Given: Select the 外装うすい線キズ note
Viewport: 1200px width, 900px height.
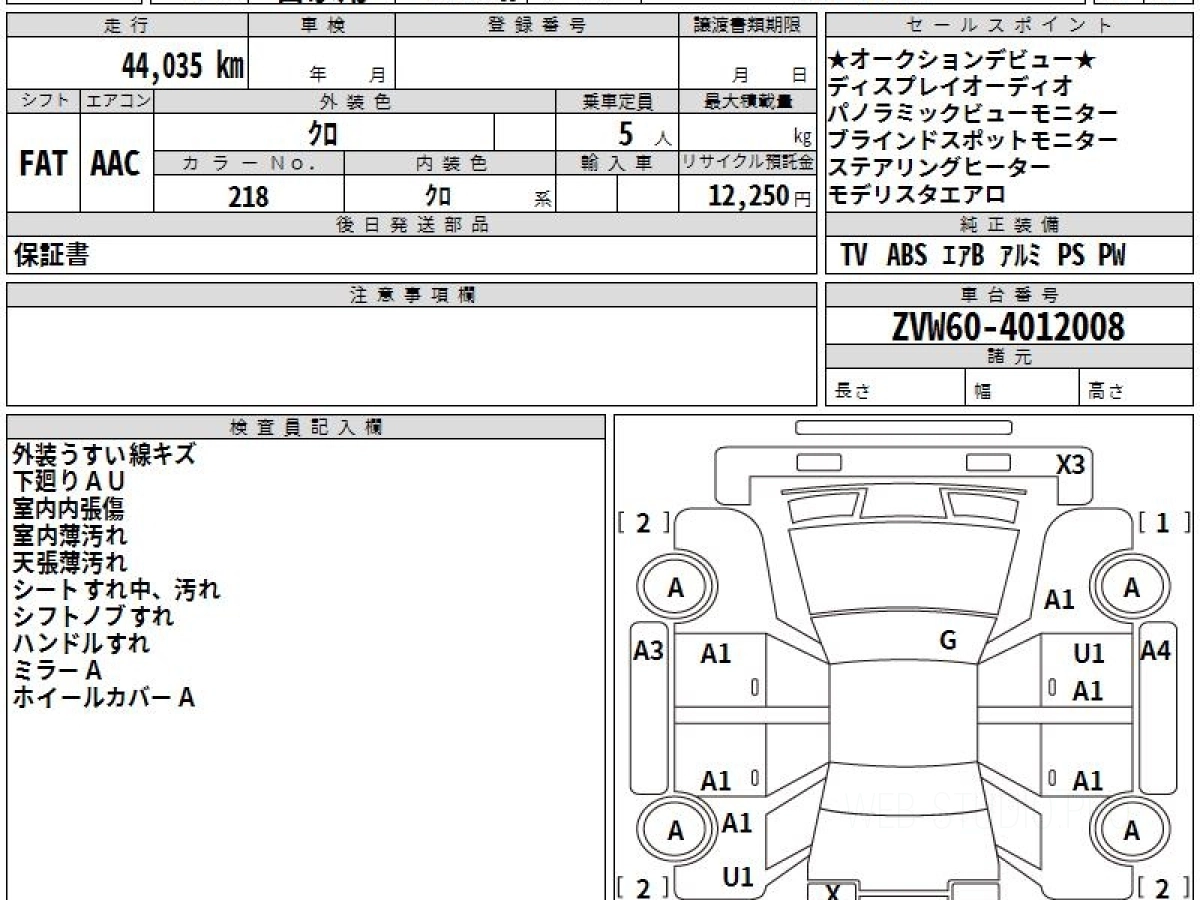Looking at the screenshot, I should pyautogui.click(x=105, y=455).
